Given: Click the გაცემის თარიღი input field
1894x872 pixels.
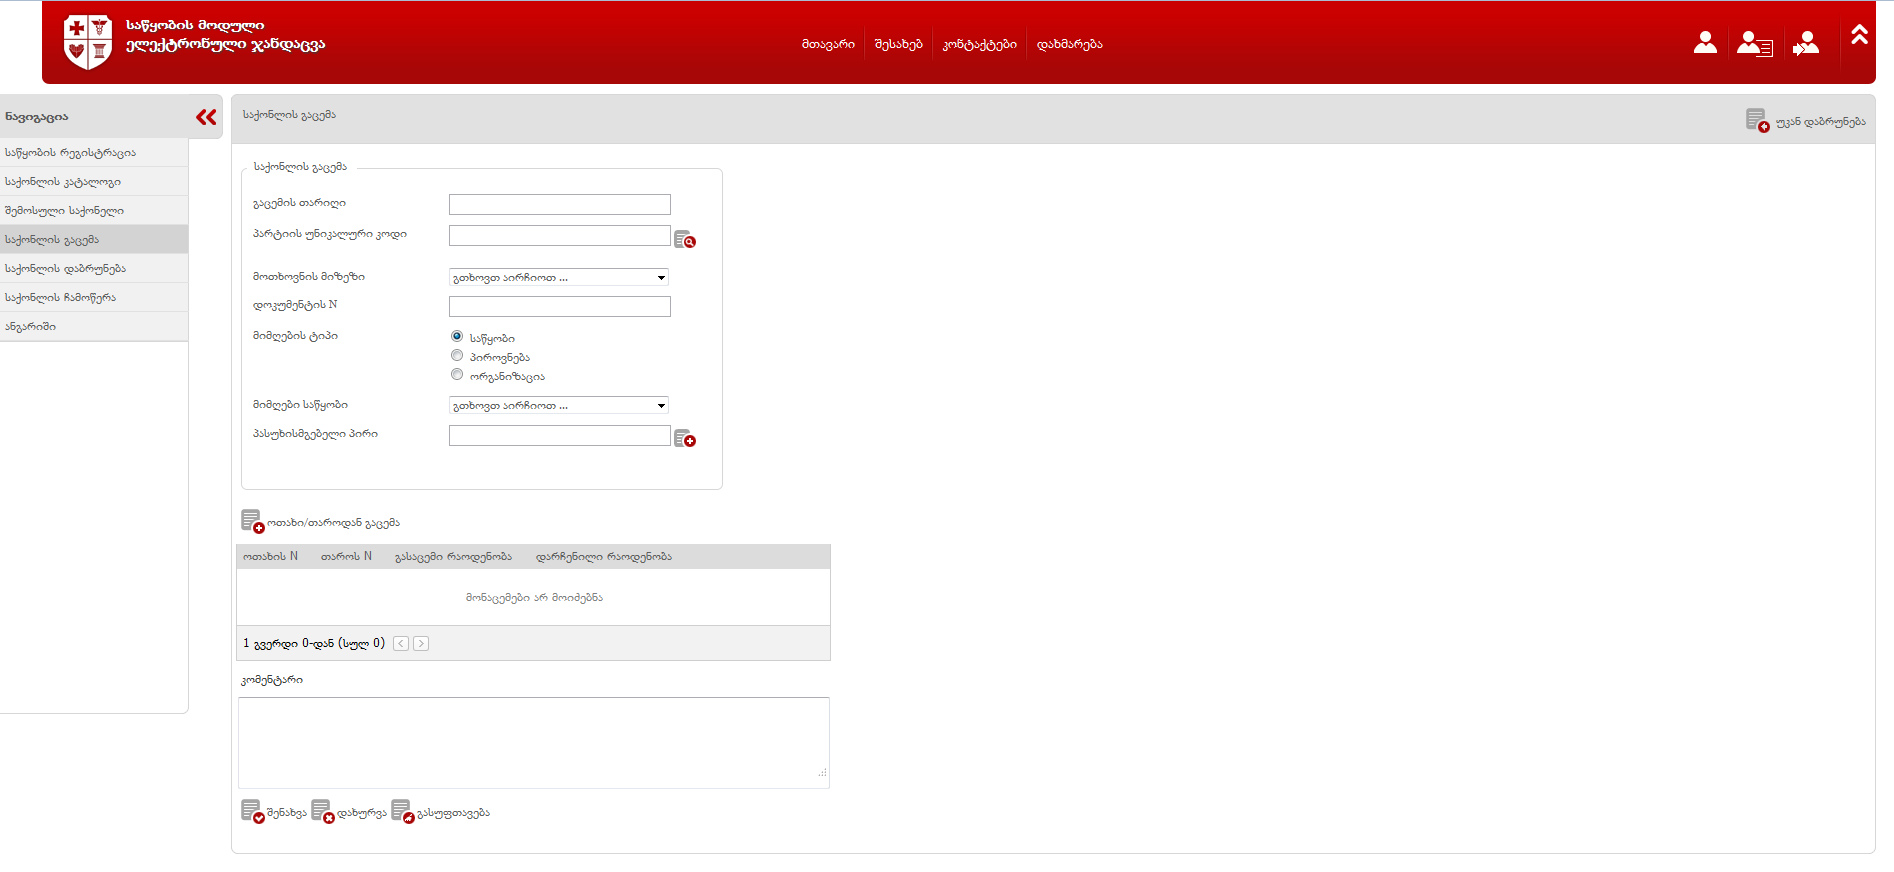Looking at the screenshot, I should click(x=559, y=205).
